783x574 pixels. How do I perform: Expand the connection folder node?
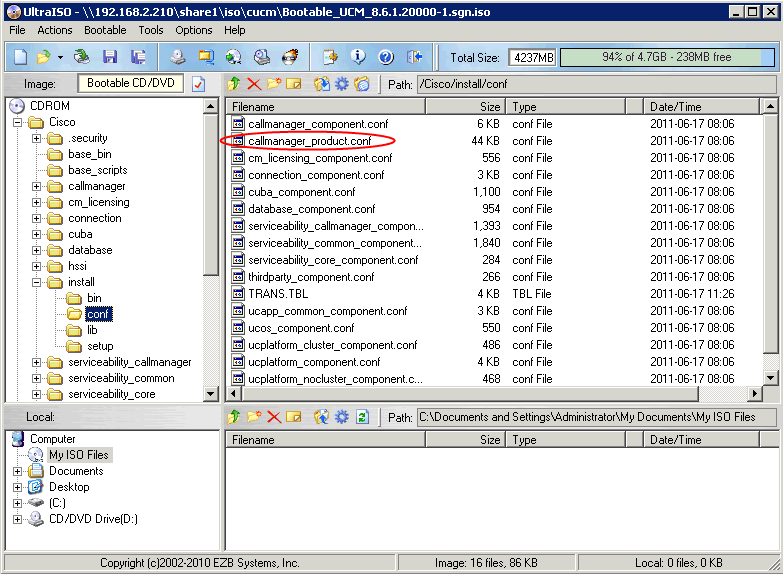(36, 218)
